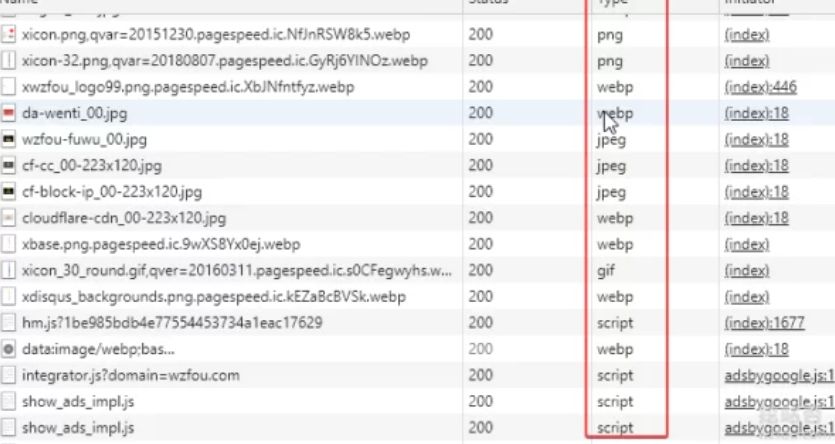Viewport: 835px width, 444px height.
Task: Select the cf-block-ip_00-223x120.jpg request name
Action: pyautogui.click(x=112, y=192)
